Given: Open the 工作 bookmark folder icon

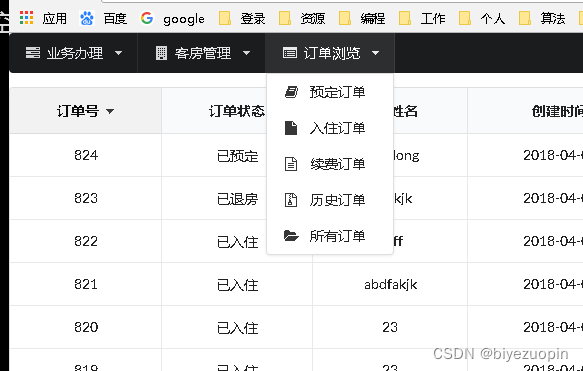Looking at the screenshot, I should (x=405, y=18).
